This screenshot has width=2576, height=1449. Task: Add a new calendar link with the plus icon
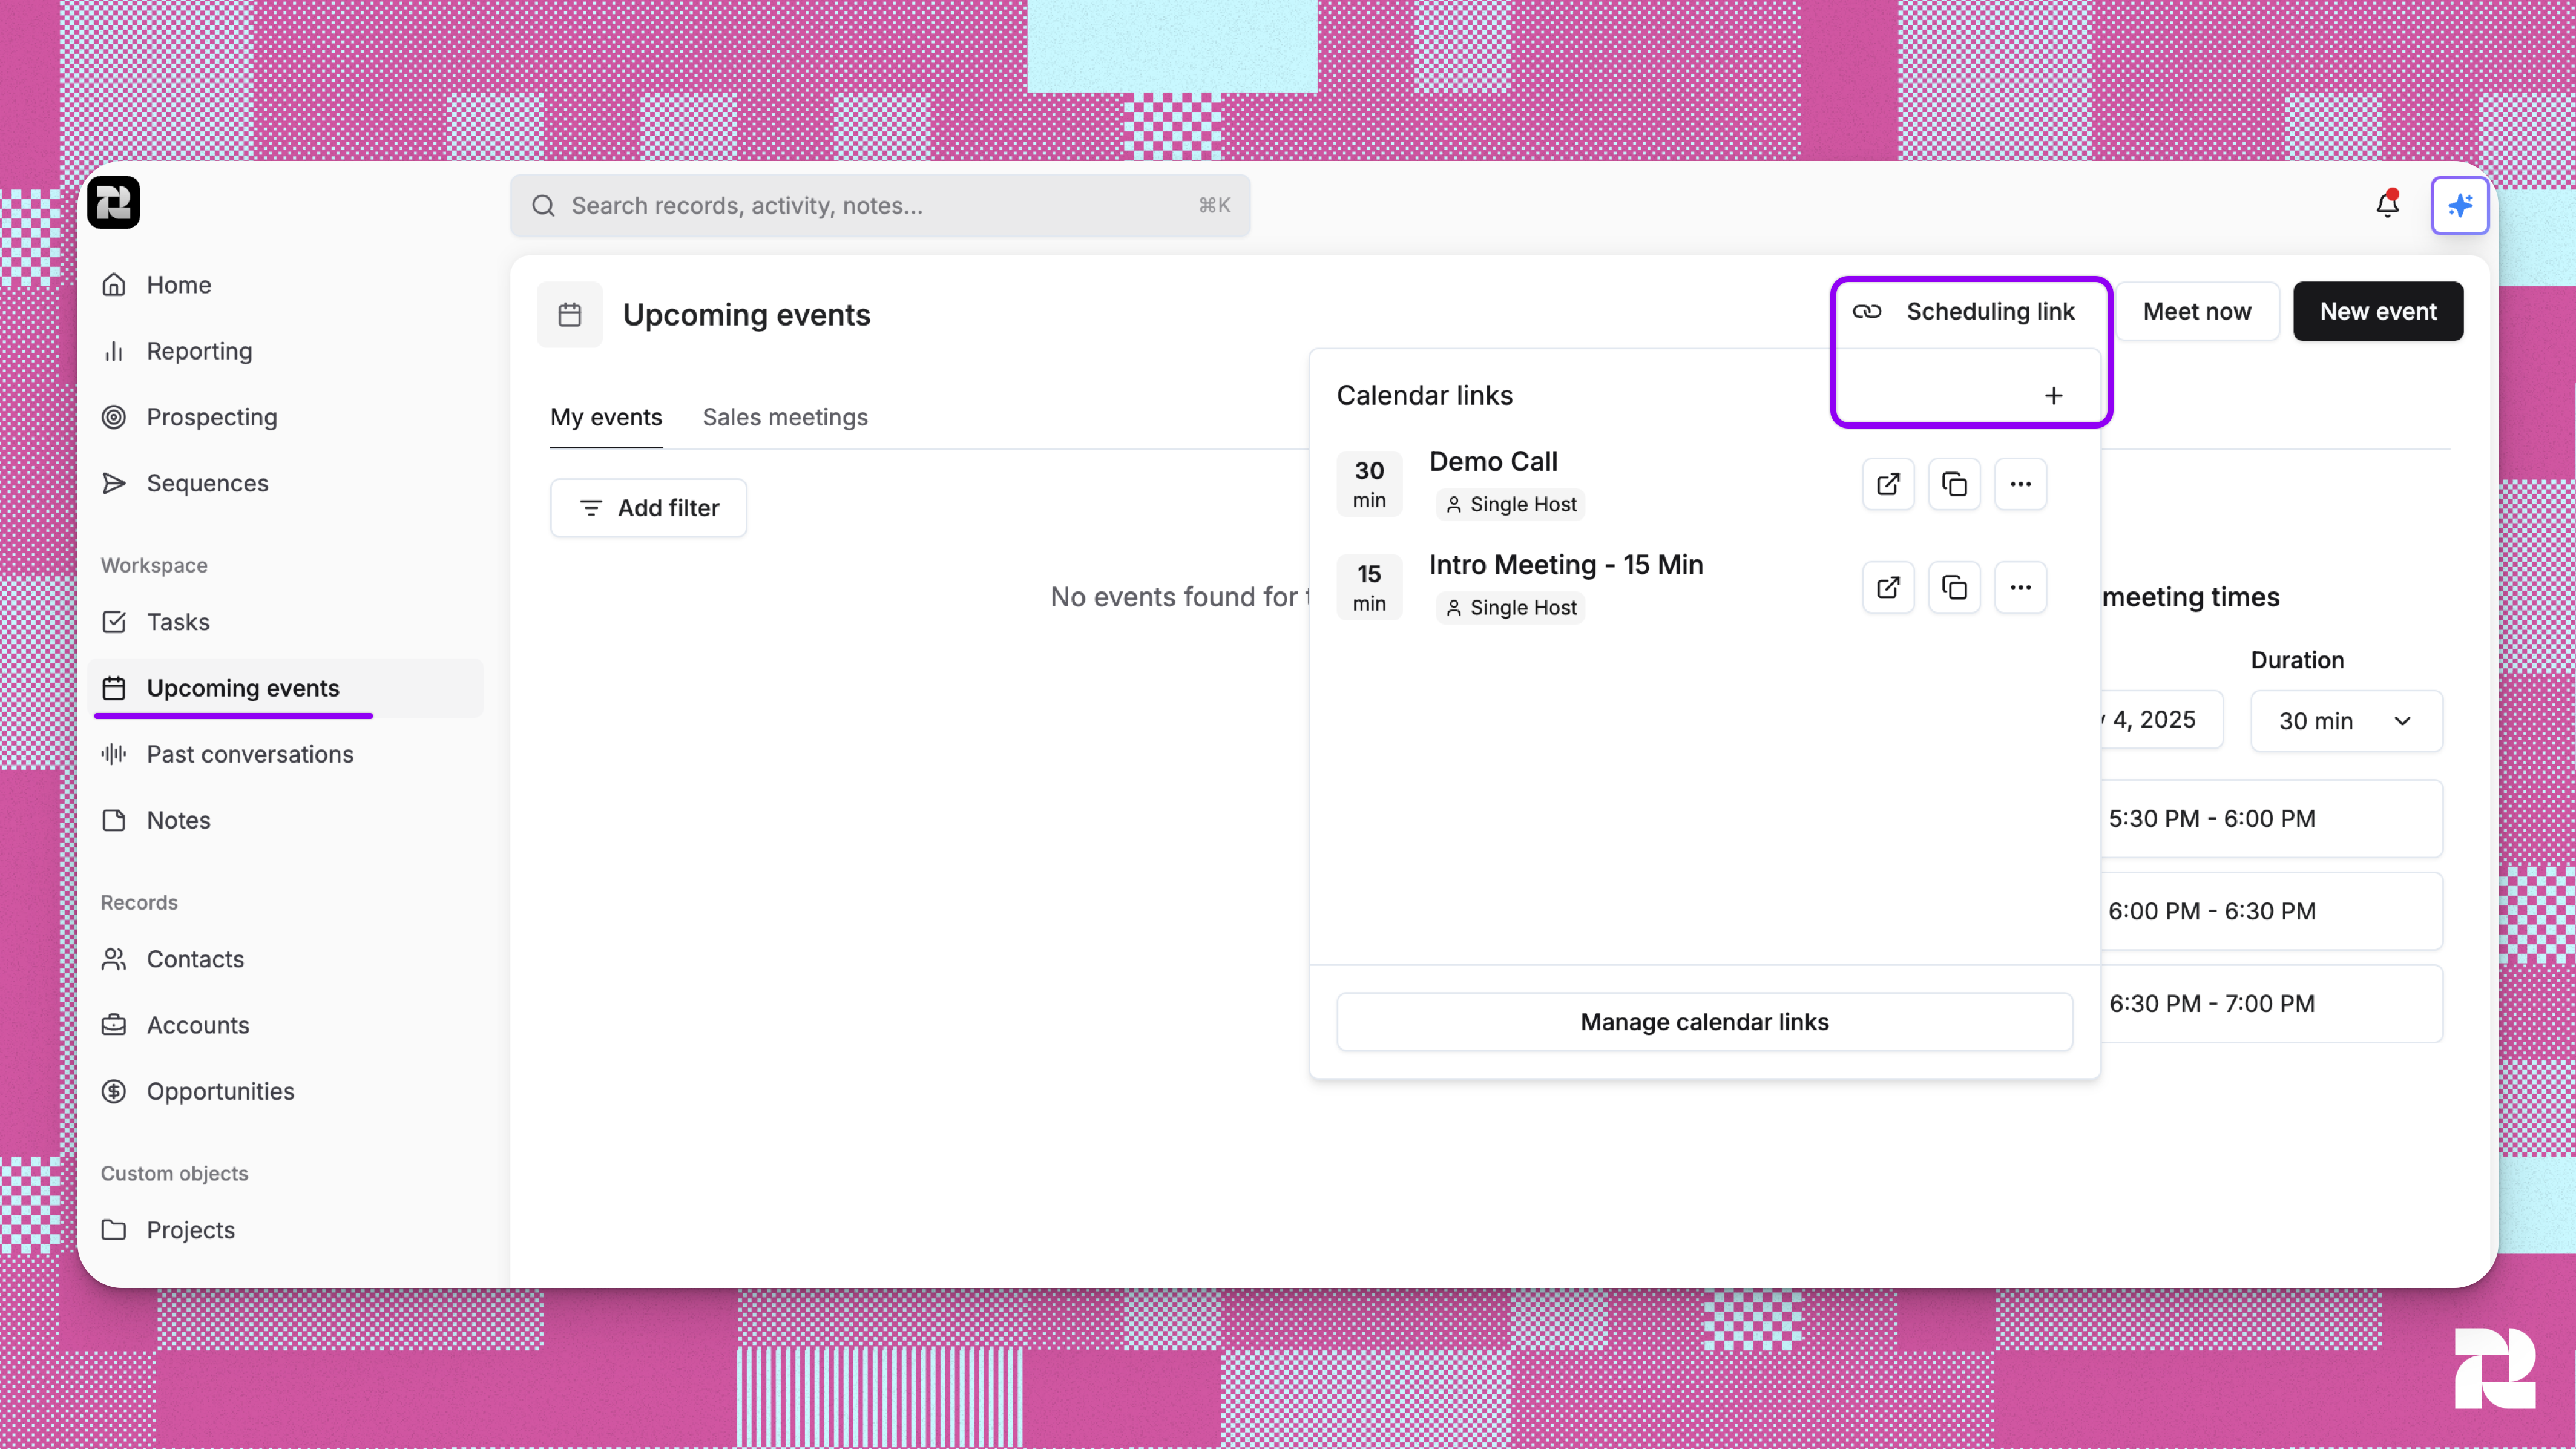pyautogui.click(x=2053, y=395)
